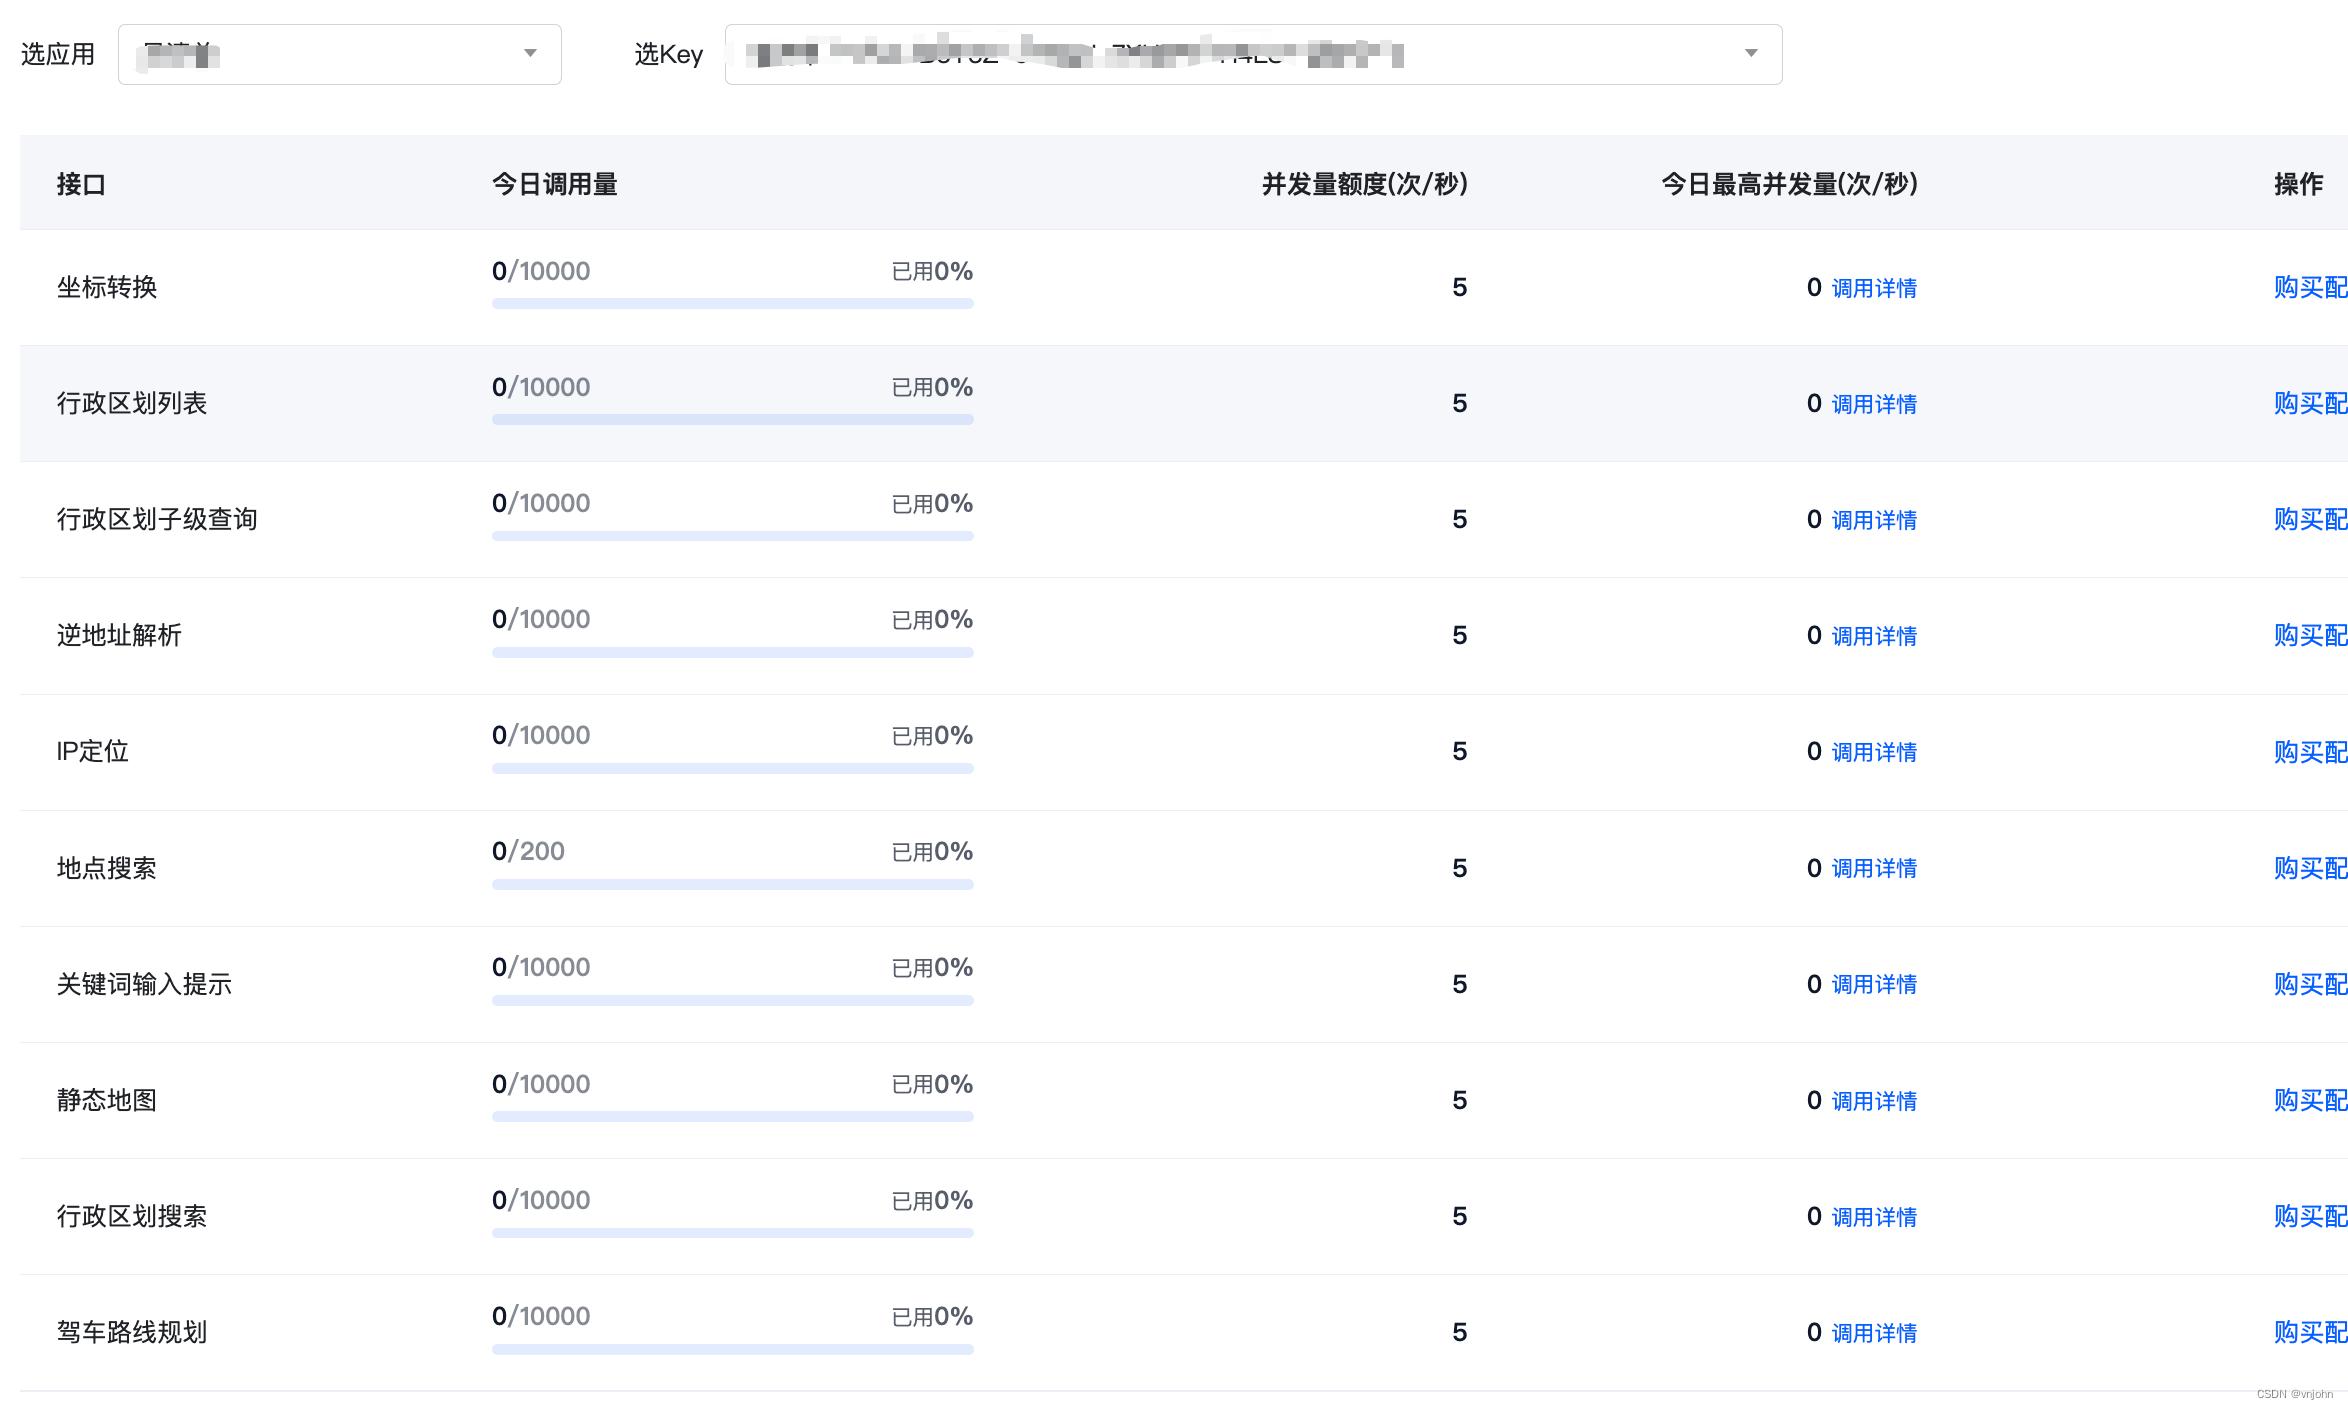Click purchase link for 行政区划搜索
The width and height of the screenshot is (2348, 1410).
(x=2309, y=1216)
